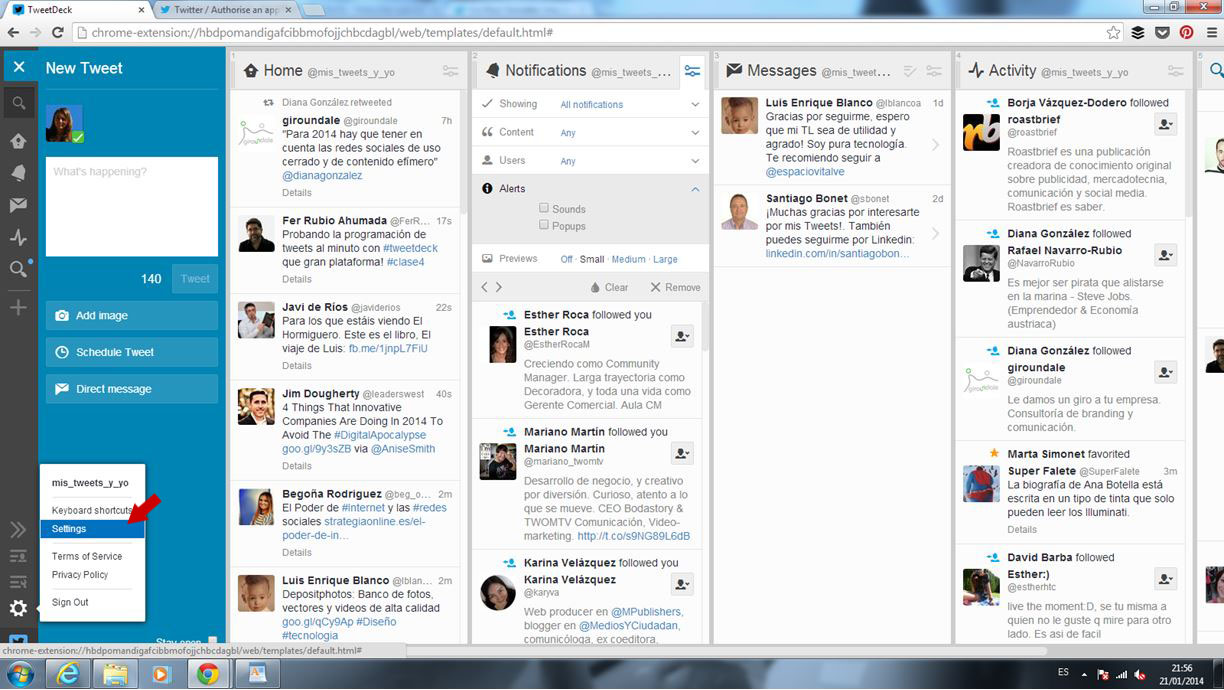Screen dimensions: 1224x690
Task: Close the New Tweet panel
Action: pyautogui.click(x=19, y=68)
